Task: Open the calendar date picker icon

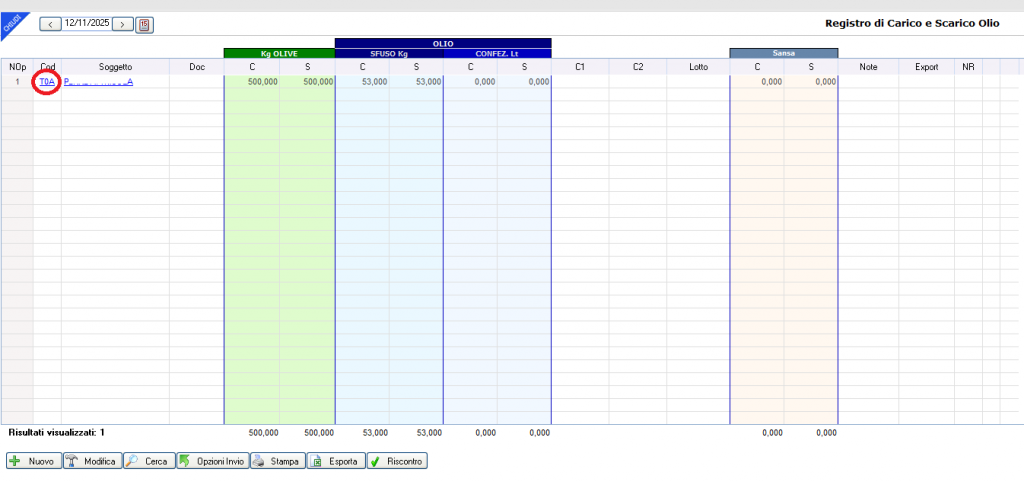Action: coord(144,25)
